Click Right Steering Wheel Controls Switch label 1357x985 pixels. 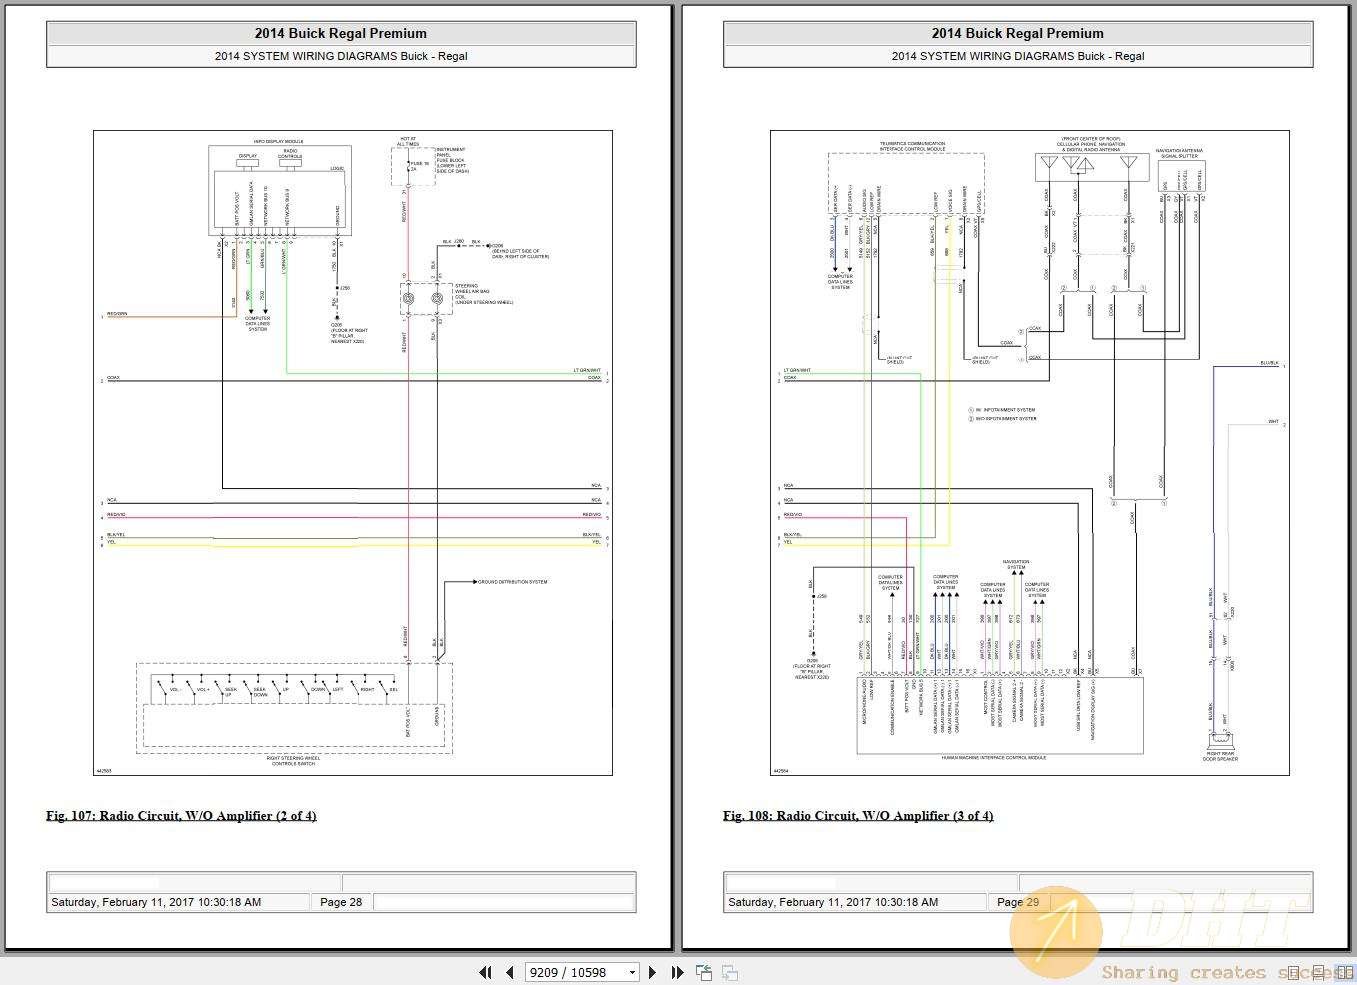tap(294, 761)
